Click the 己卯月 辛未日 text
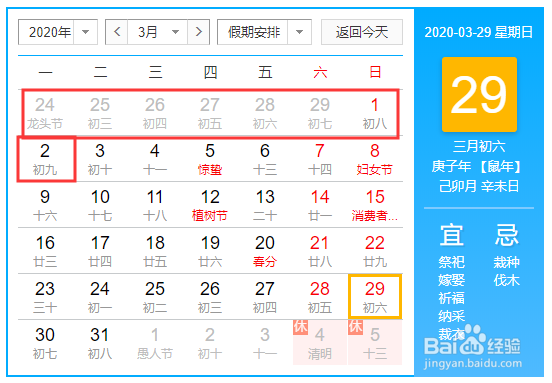This screenshot has width=552, height=383. (479, 186)
